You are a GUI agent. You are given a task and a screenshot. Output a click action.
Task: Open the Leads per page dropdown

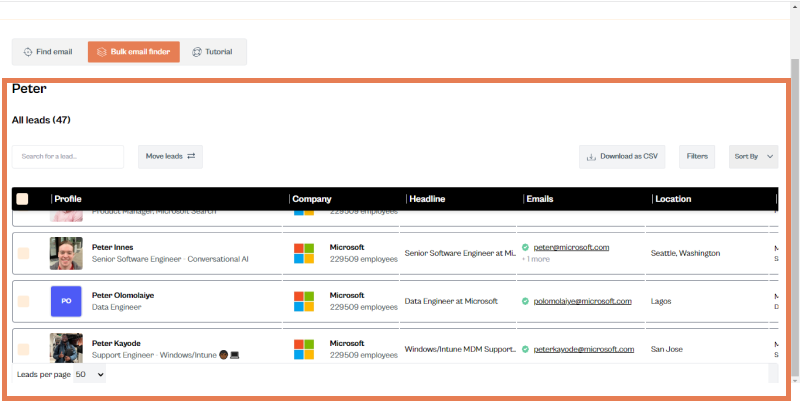click(89, 374)
